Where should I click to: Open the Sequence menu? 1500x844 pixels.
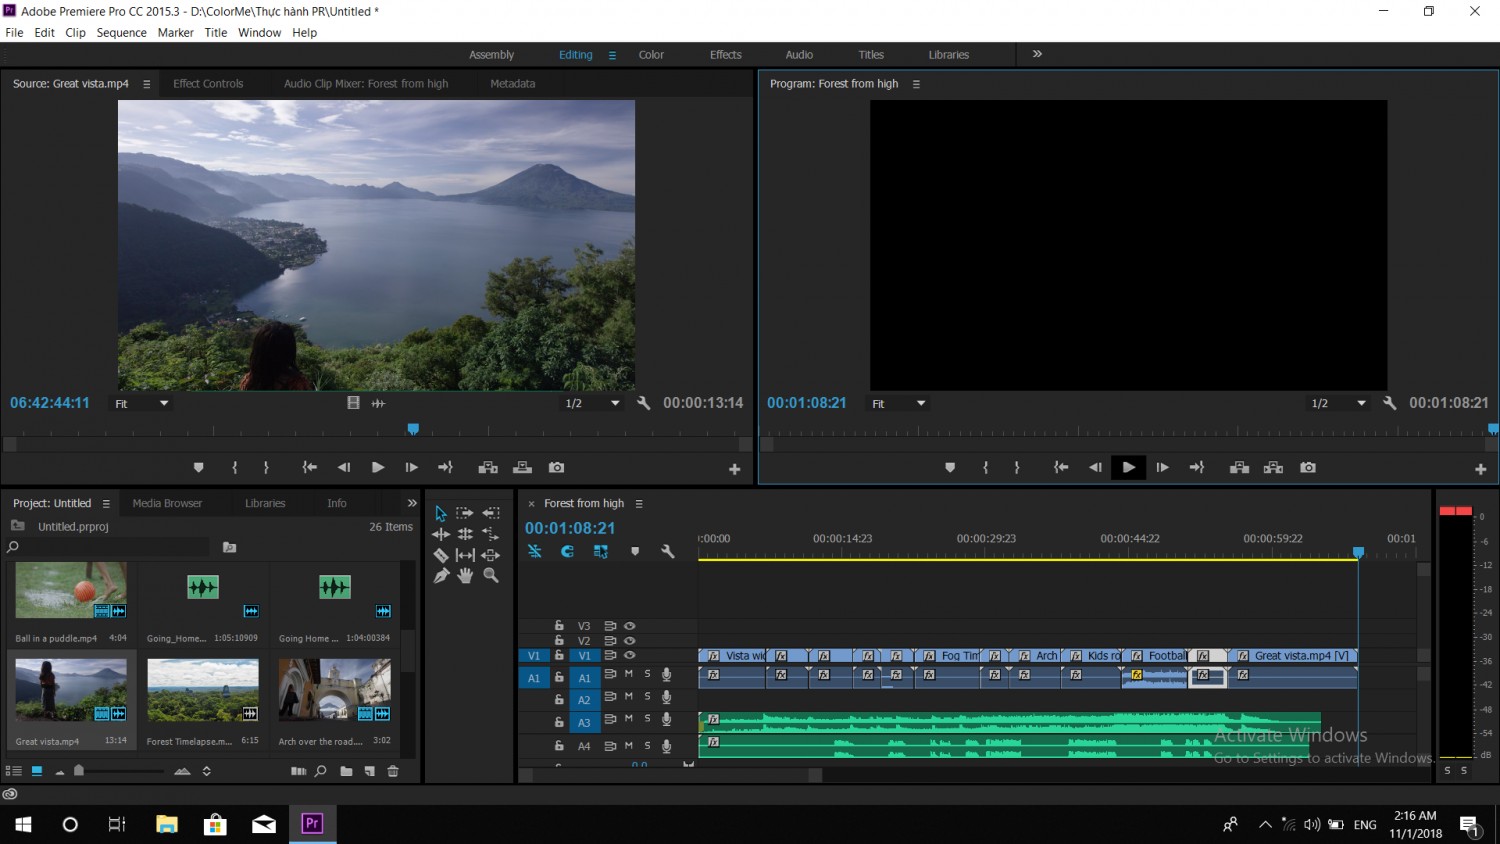coord(122,33)
